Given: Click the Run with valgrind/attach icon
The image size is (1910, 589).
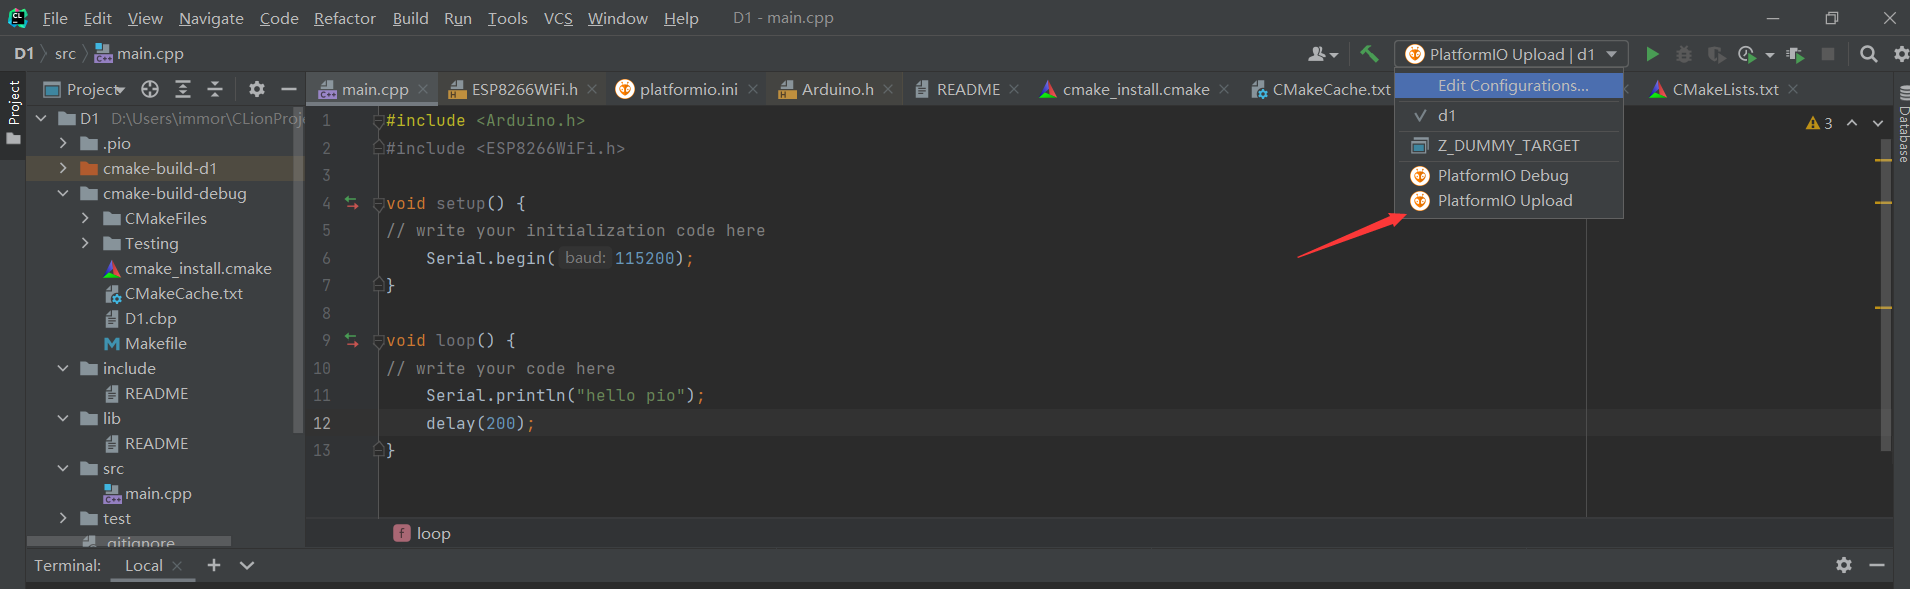Looking at the screenshot, I should point(1795,54).
